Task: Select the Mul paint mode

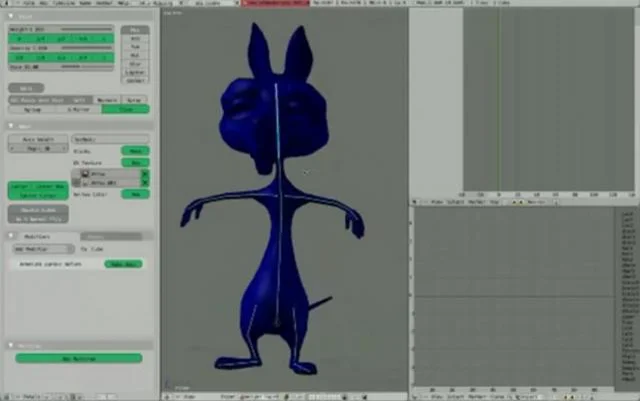Action: (x=135, y=56)
